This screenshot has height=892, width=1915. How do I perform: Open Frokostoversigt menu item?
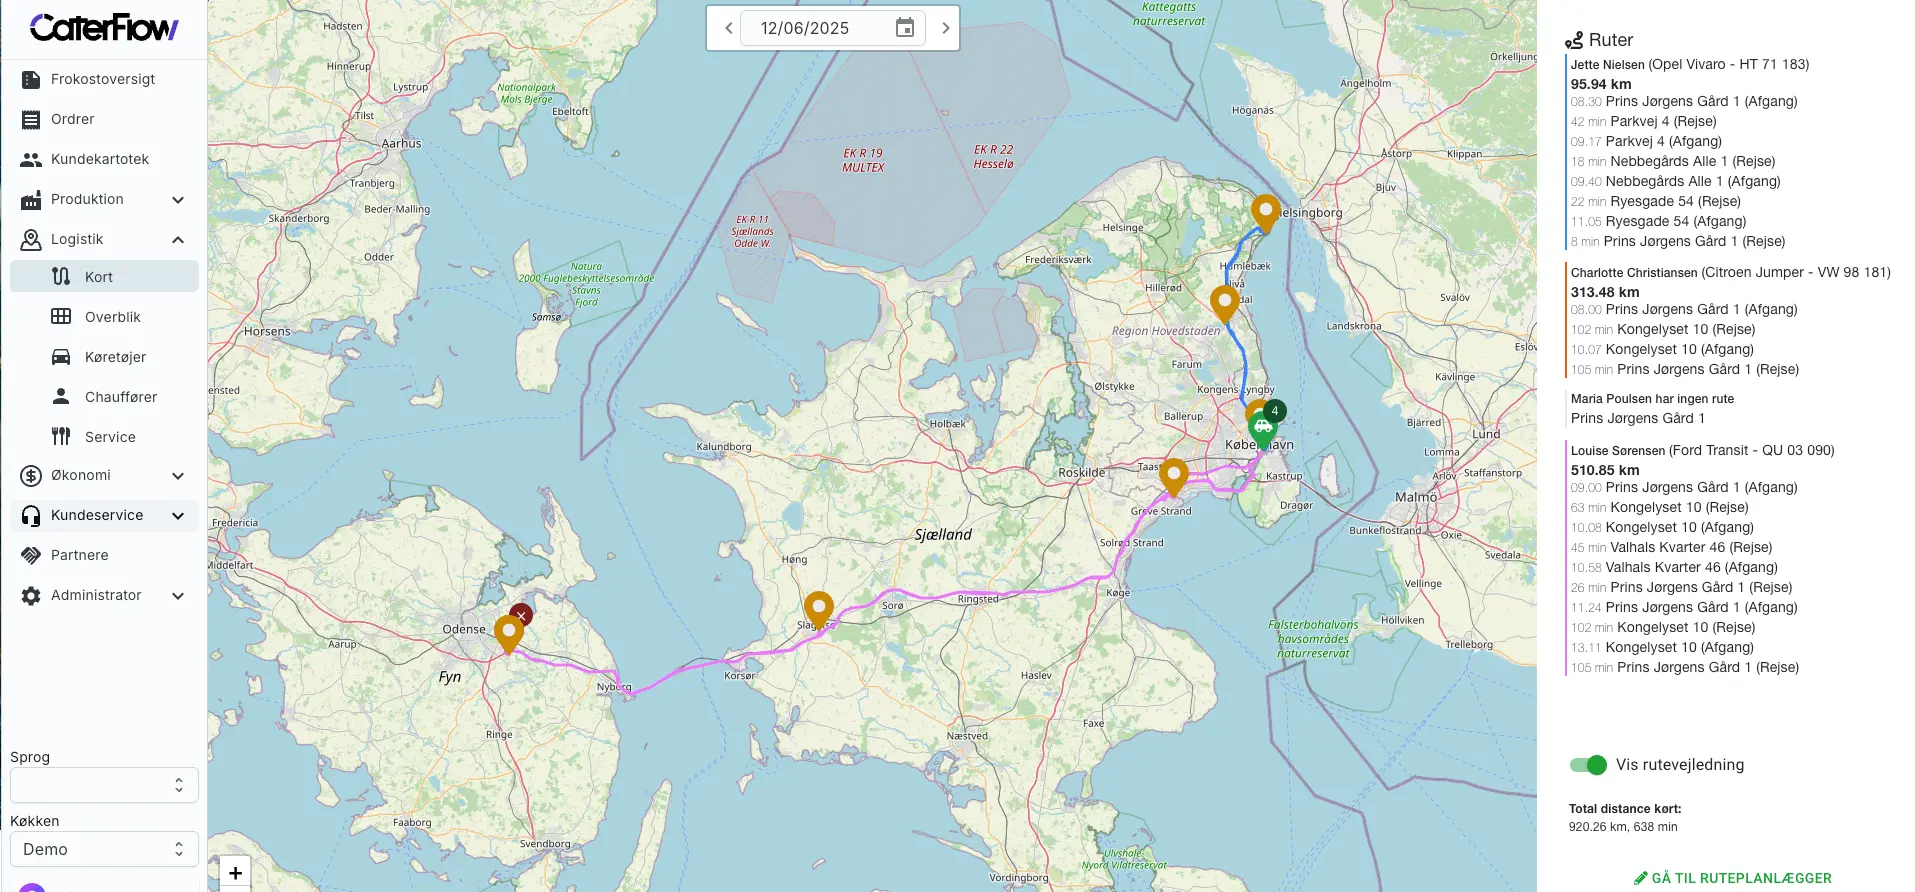104,80
